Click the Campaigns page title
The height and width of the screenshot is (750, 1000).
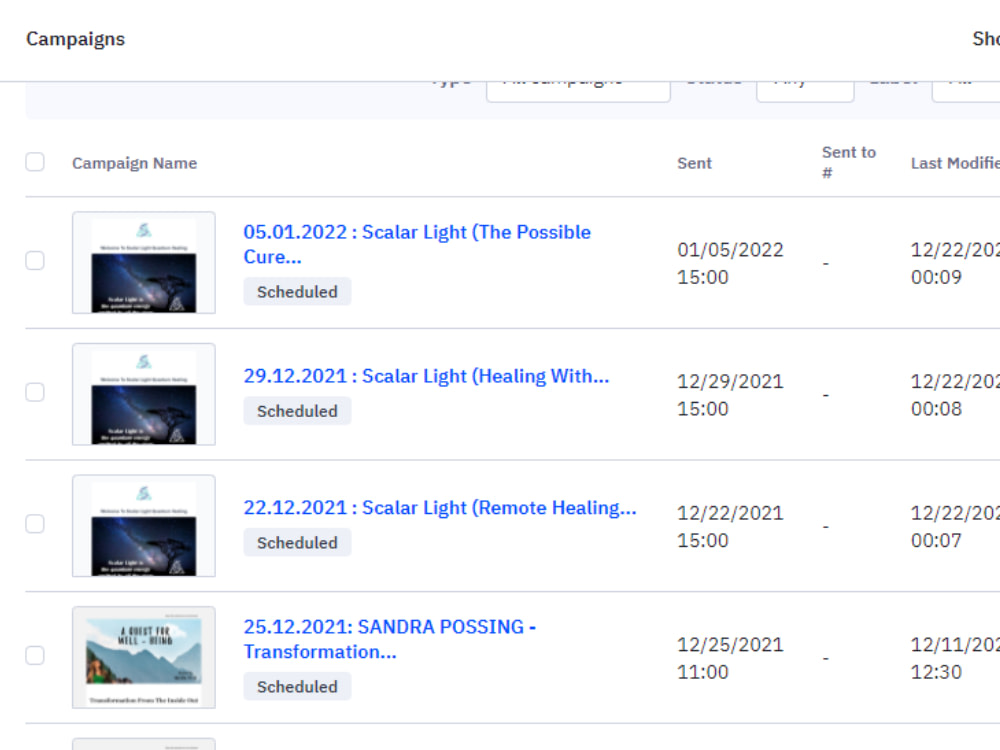[75, 39]
